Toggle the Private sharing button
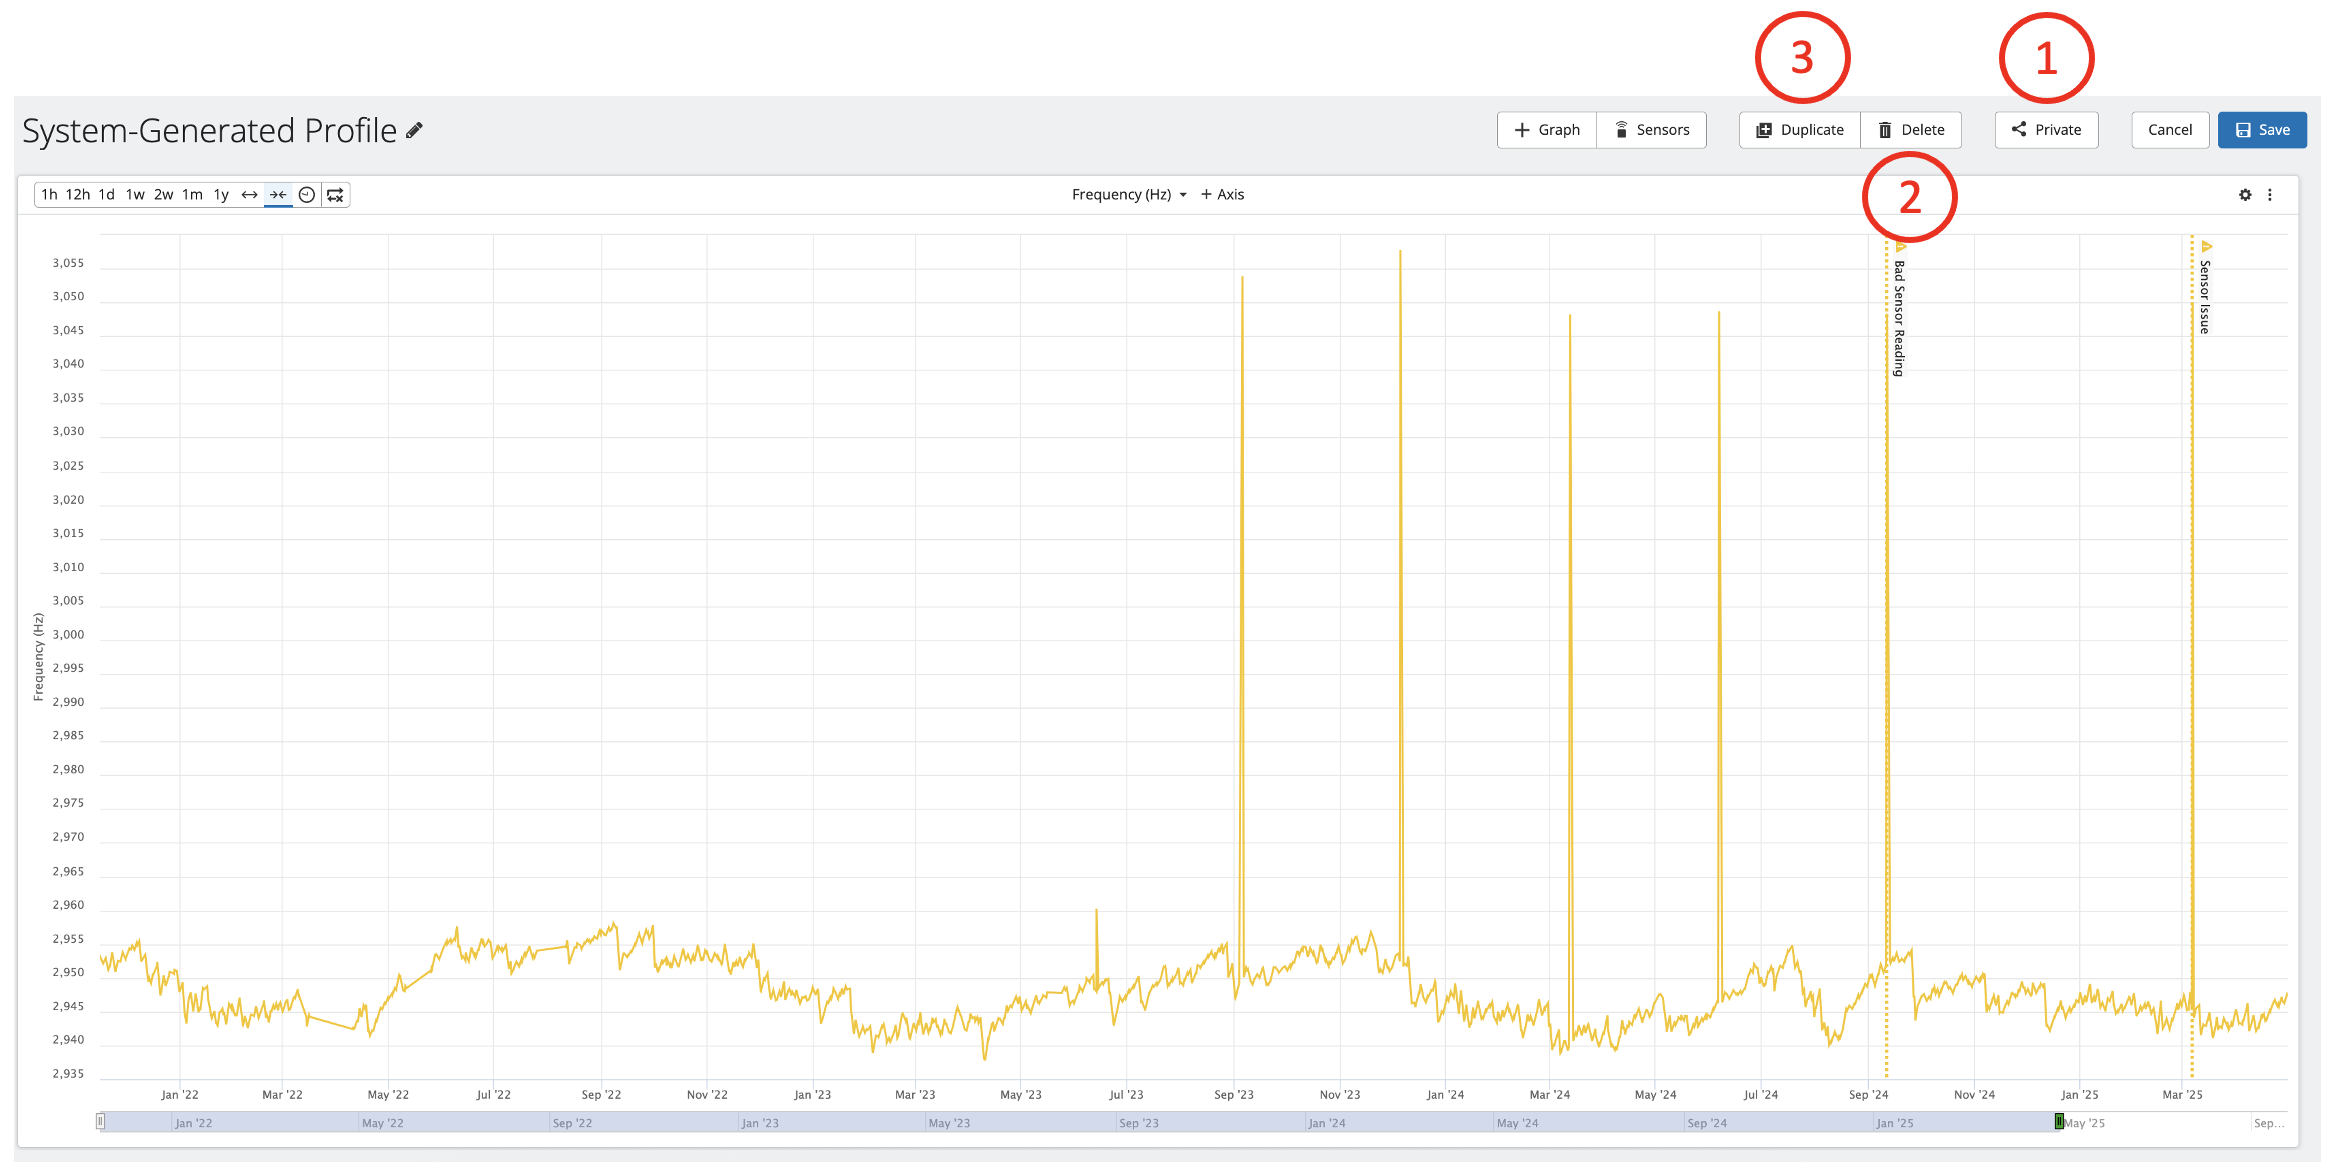This screenshot has width=2348, height=1176. [x=2046, y=130]
